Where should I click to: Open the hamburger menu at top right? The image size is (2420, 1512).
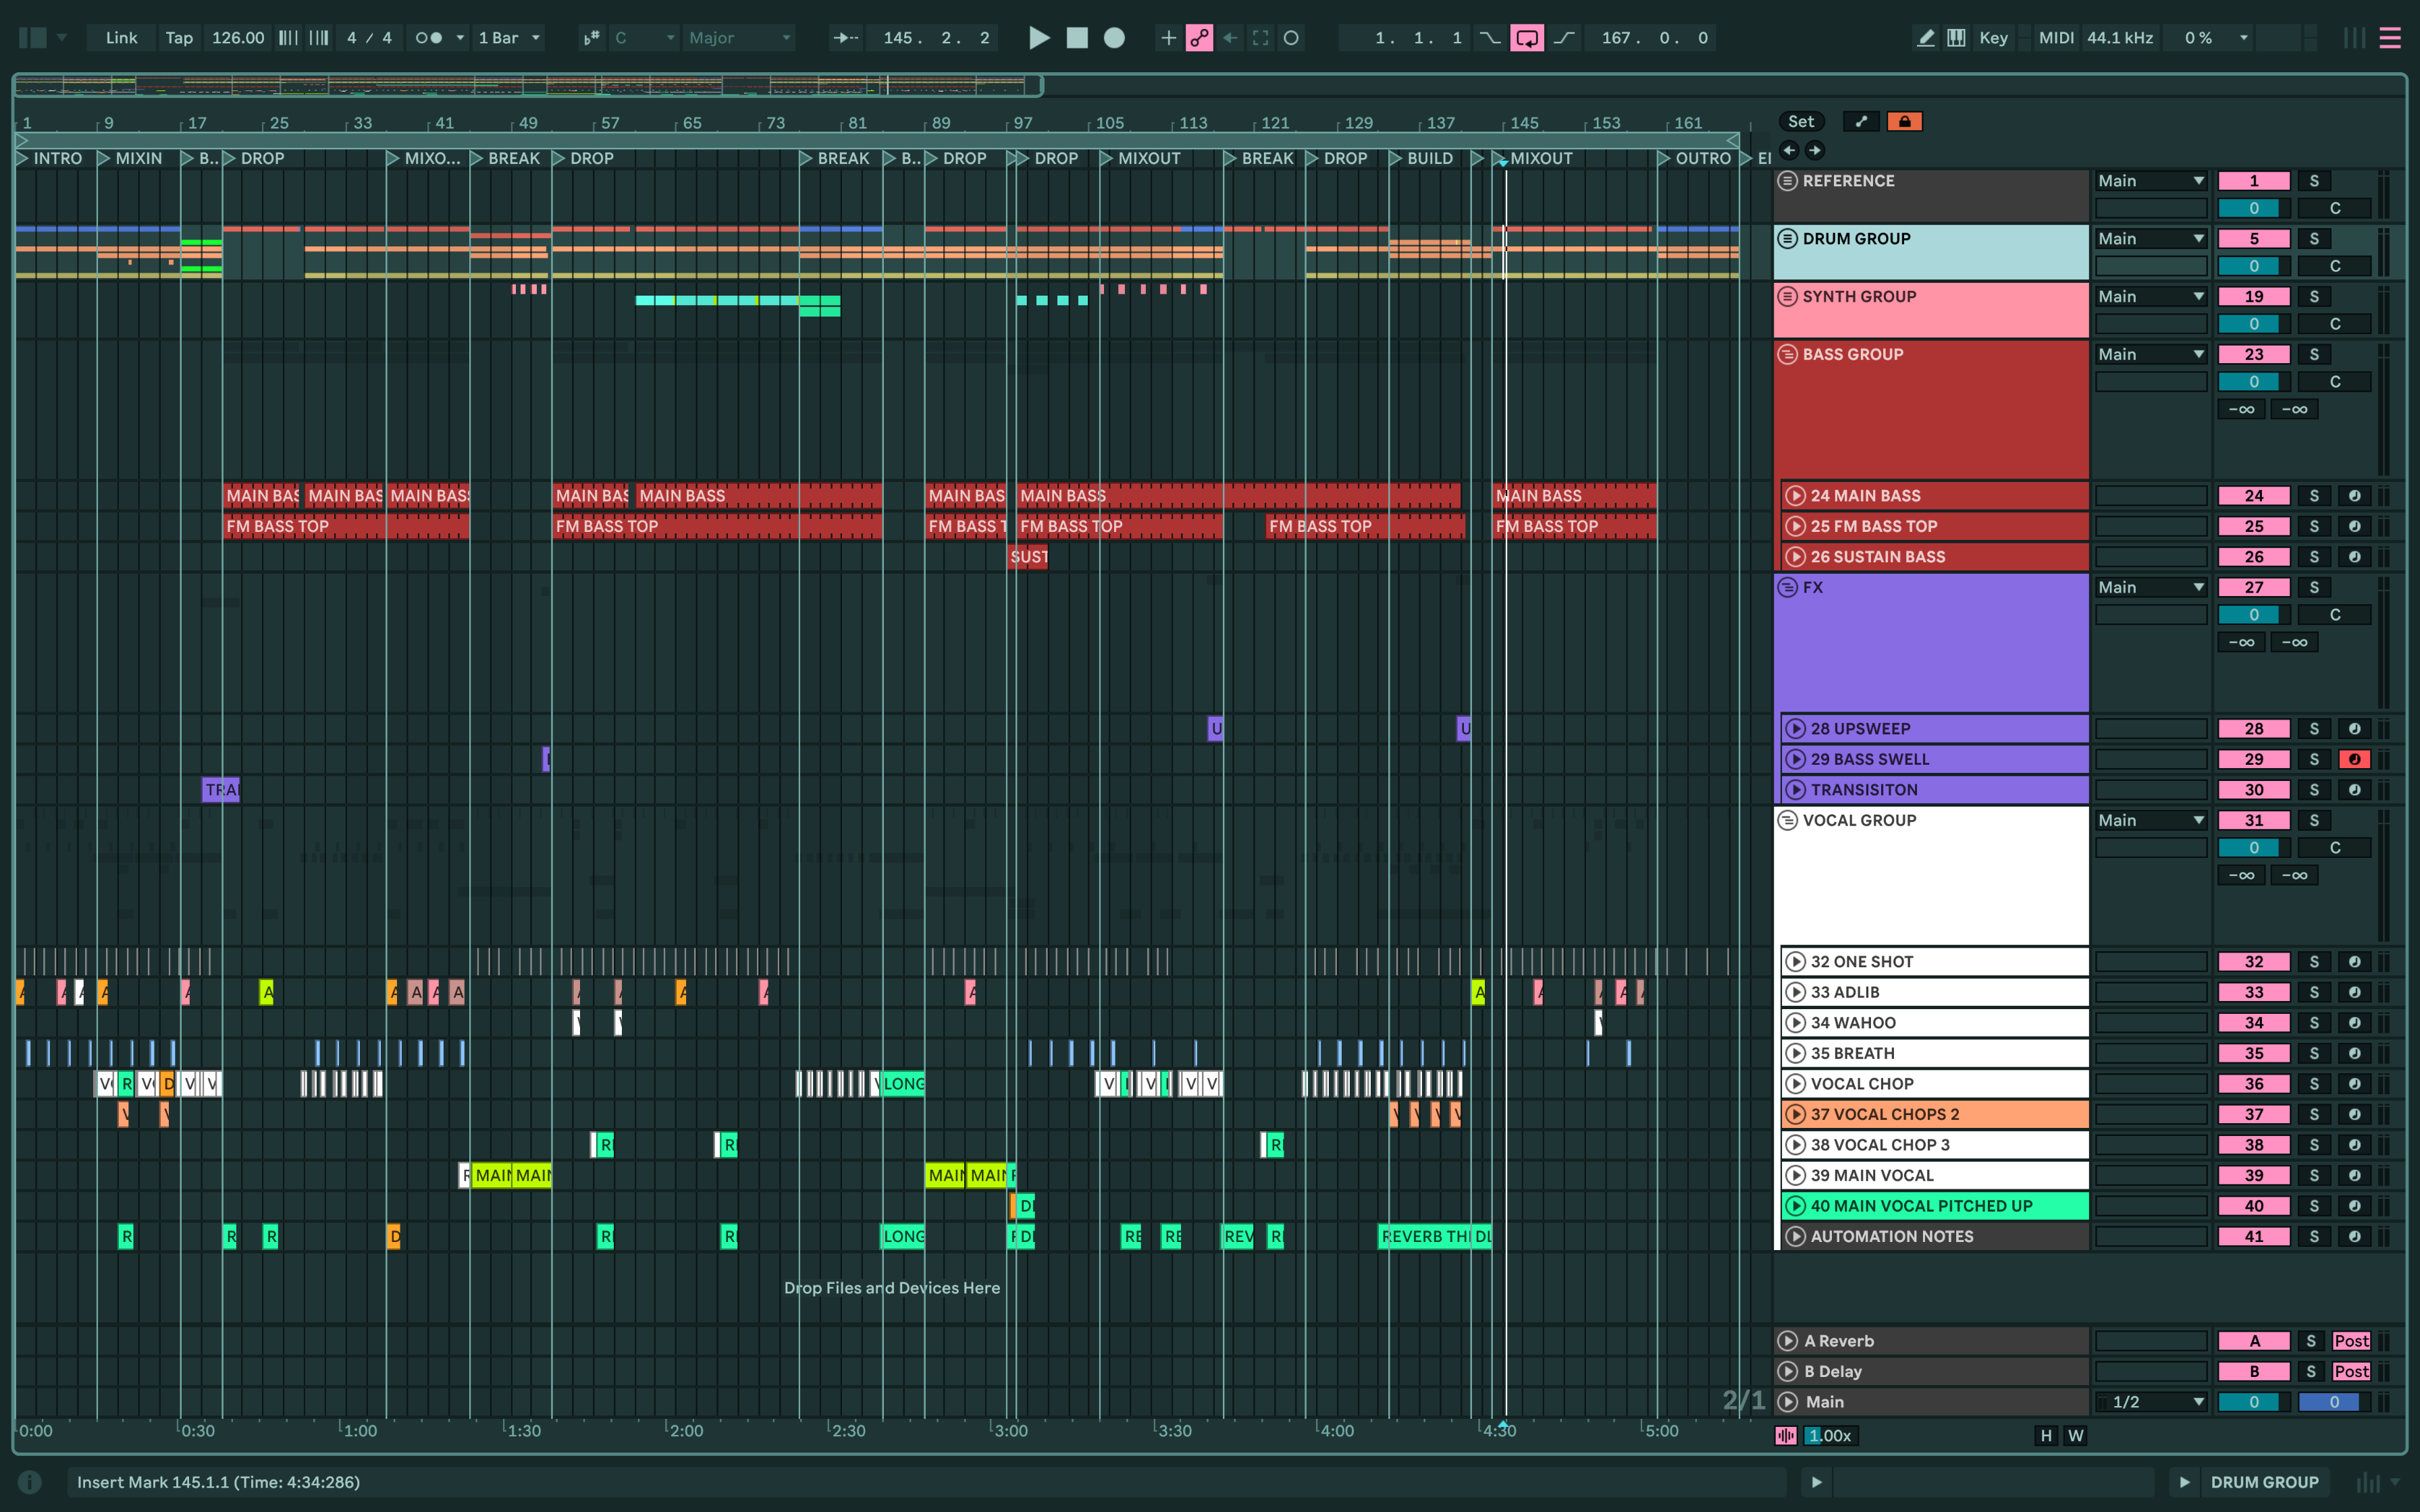pos(2390,38)
